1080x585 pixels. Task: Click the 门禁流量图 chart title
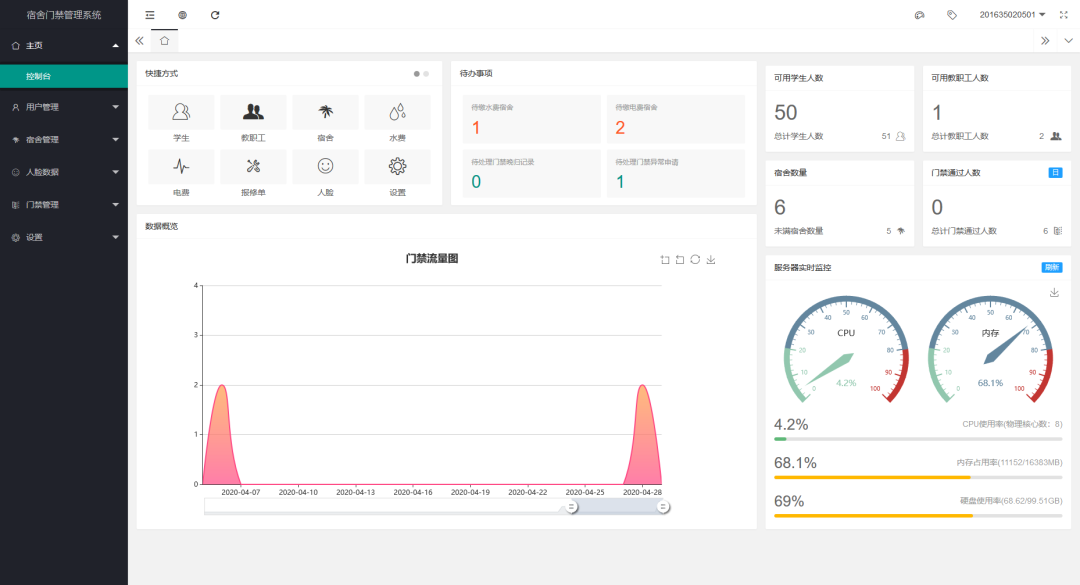[x=432, y=258]
